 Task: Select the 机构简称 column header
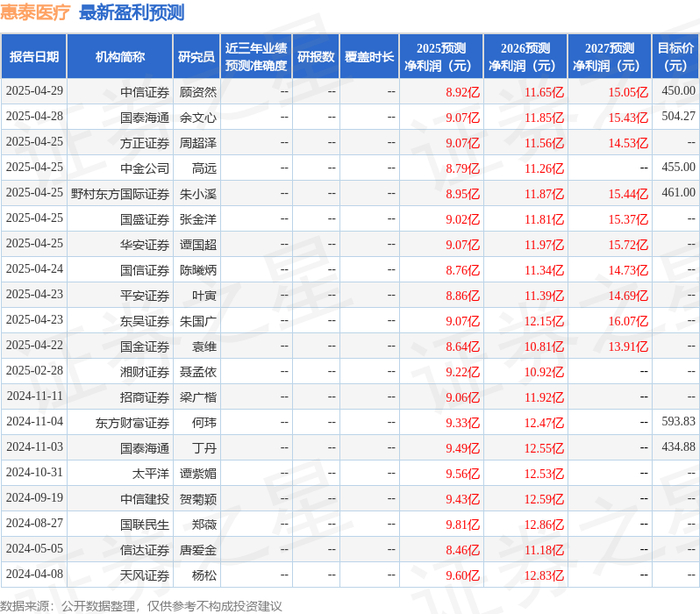click(x=120, y=56)
